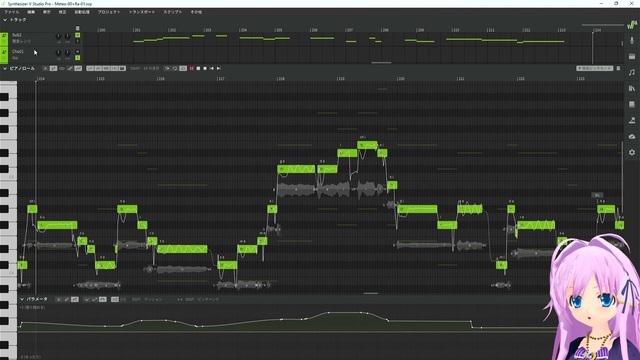Toggle mute on the Cho01 track
The height and width of the screenshot is (360, 640).
click(78, 52)
